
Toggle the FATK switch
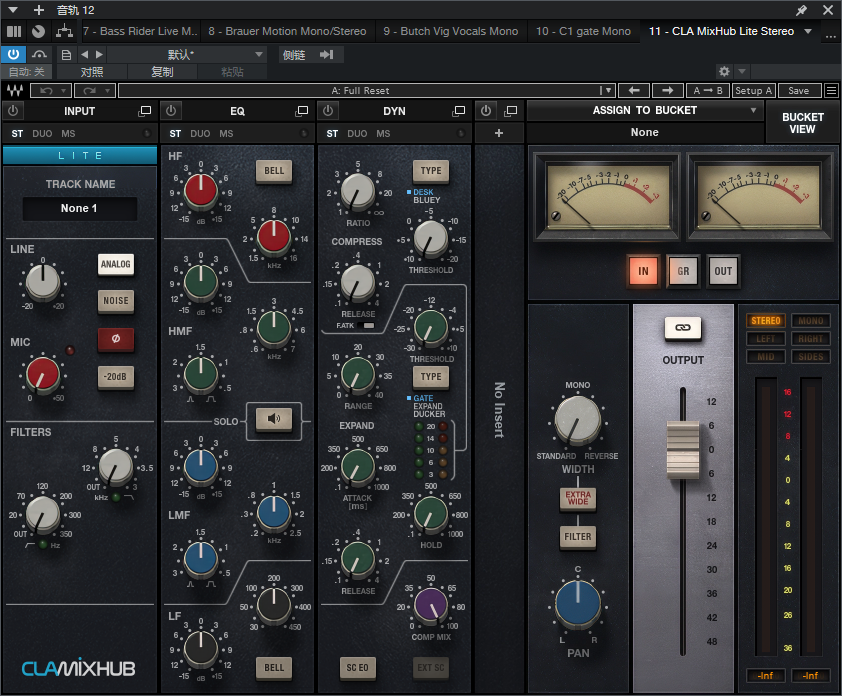(x=368, y=325)
